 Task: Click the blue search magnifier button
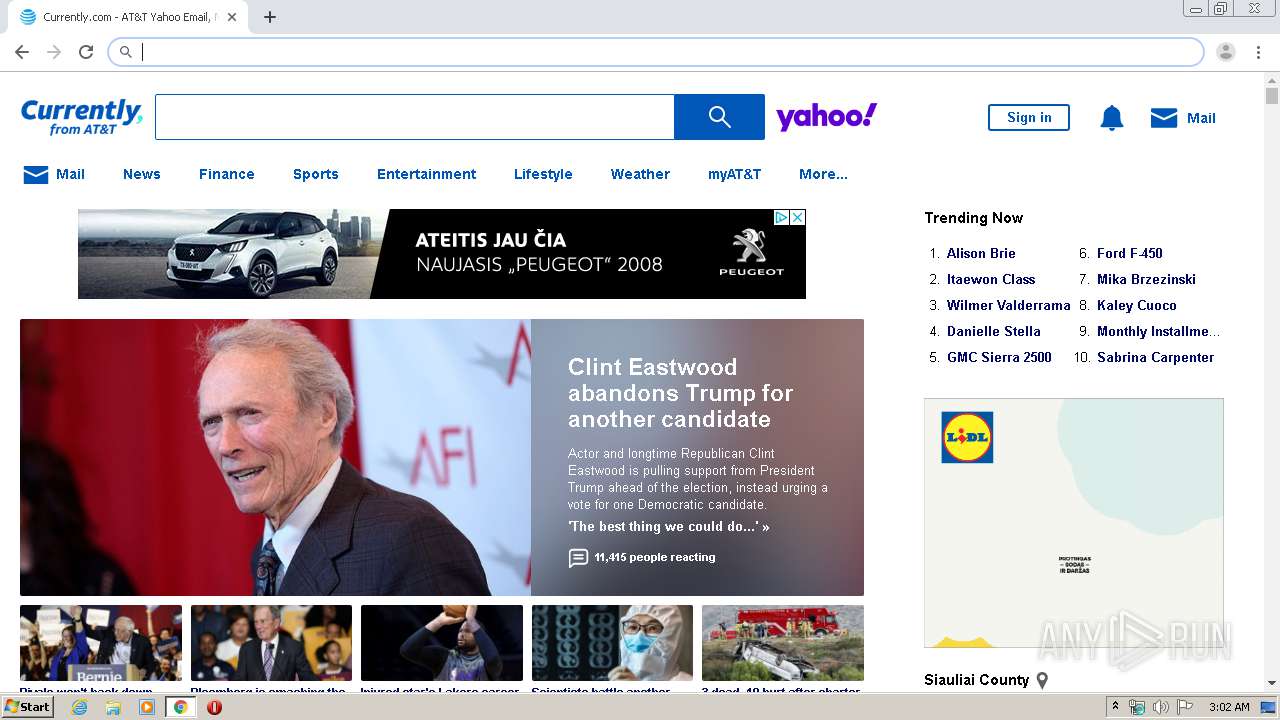pyautogui.click(x=720, y=117)
